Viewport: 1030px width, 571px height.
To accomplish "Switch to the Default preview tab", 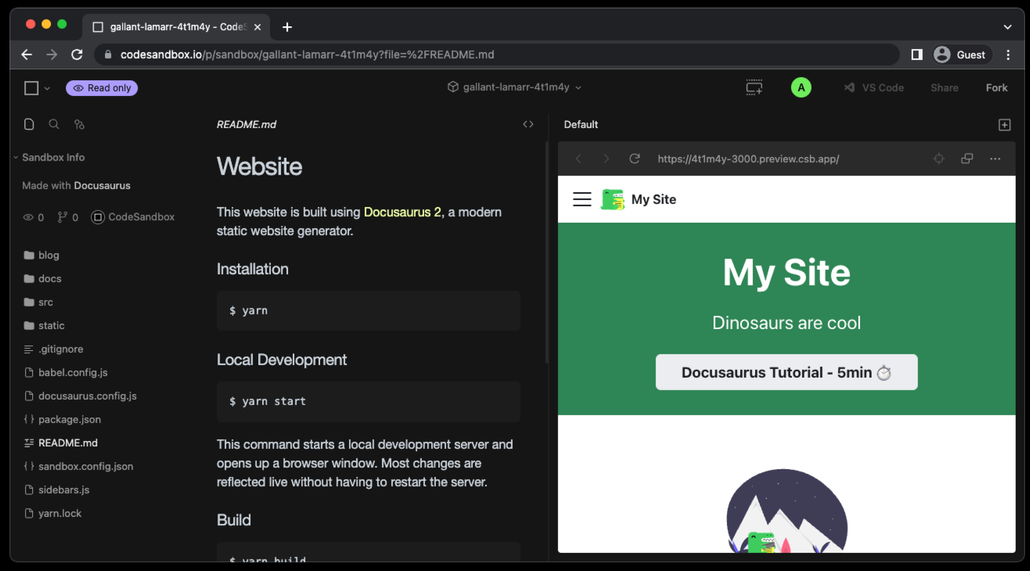I will (x=581, y=125).
